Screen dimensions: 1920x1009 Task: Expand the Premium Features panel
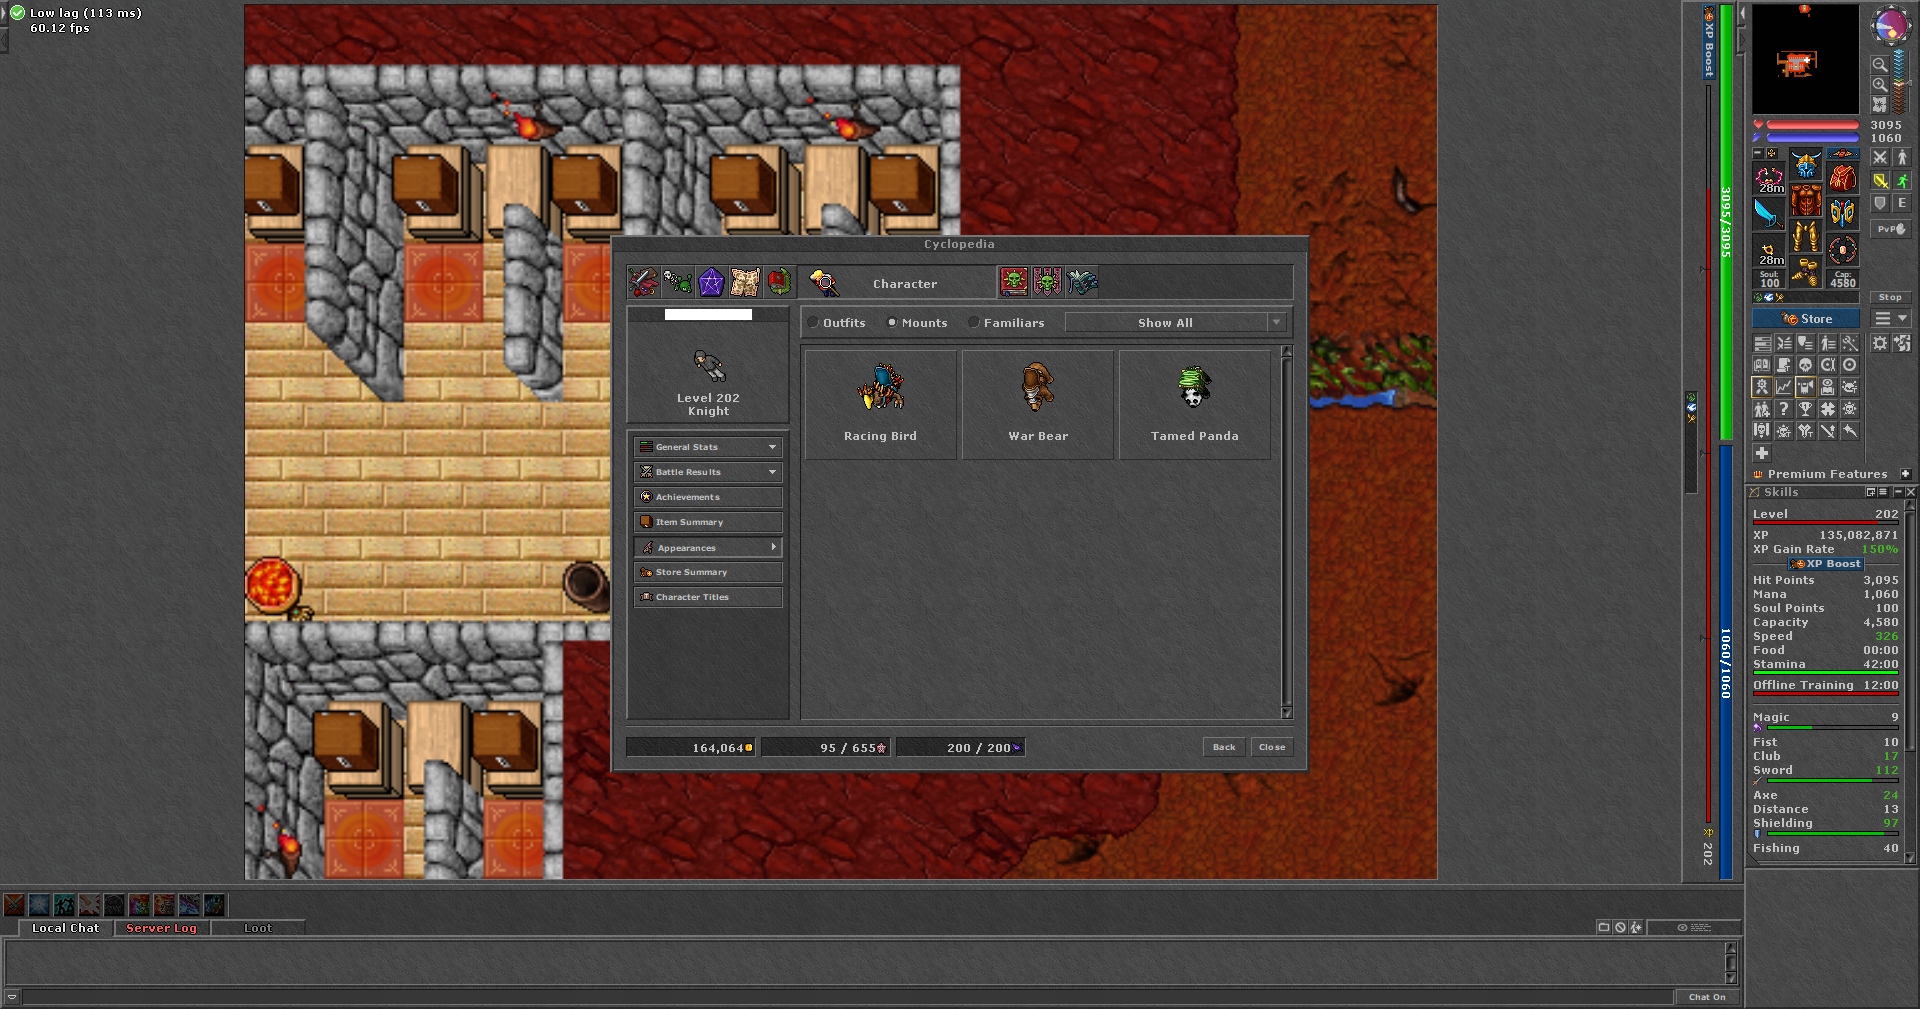point(1906,474)
